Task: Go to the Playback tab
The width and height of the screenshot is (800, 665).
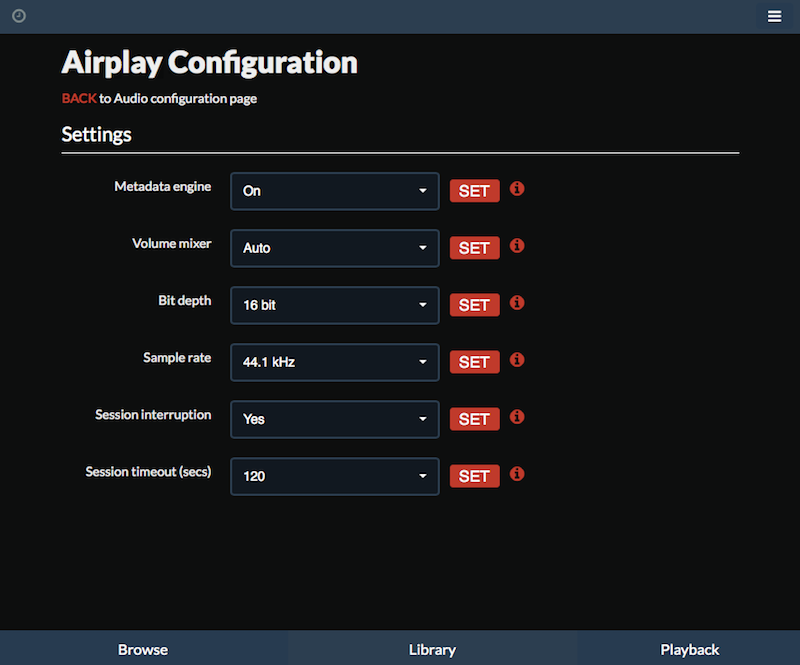Action: coord(689,649)
